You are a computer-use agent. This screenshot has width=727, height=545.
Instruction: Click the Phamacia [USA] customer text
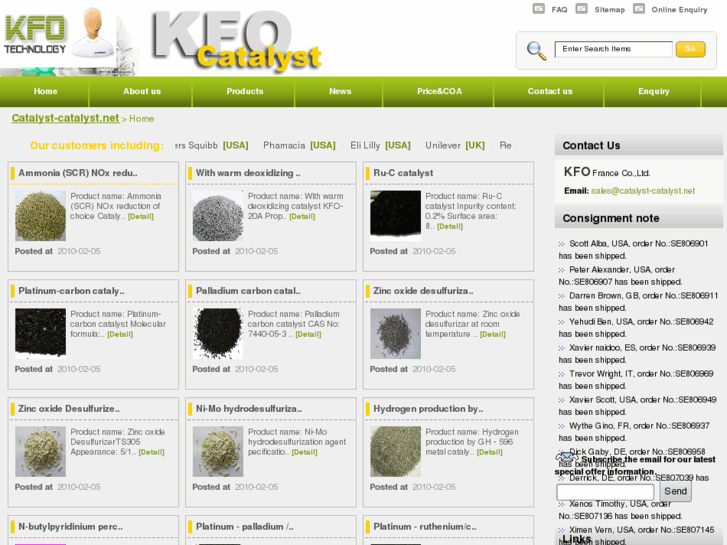point(299,145)
